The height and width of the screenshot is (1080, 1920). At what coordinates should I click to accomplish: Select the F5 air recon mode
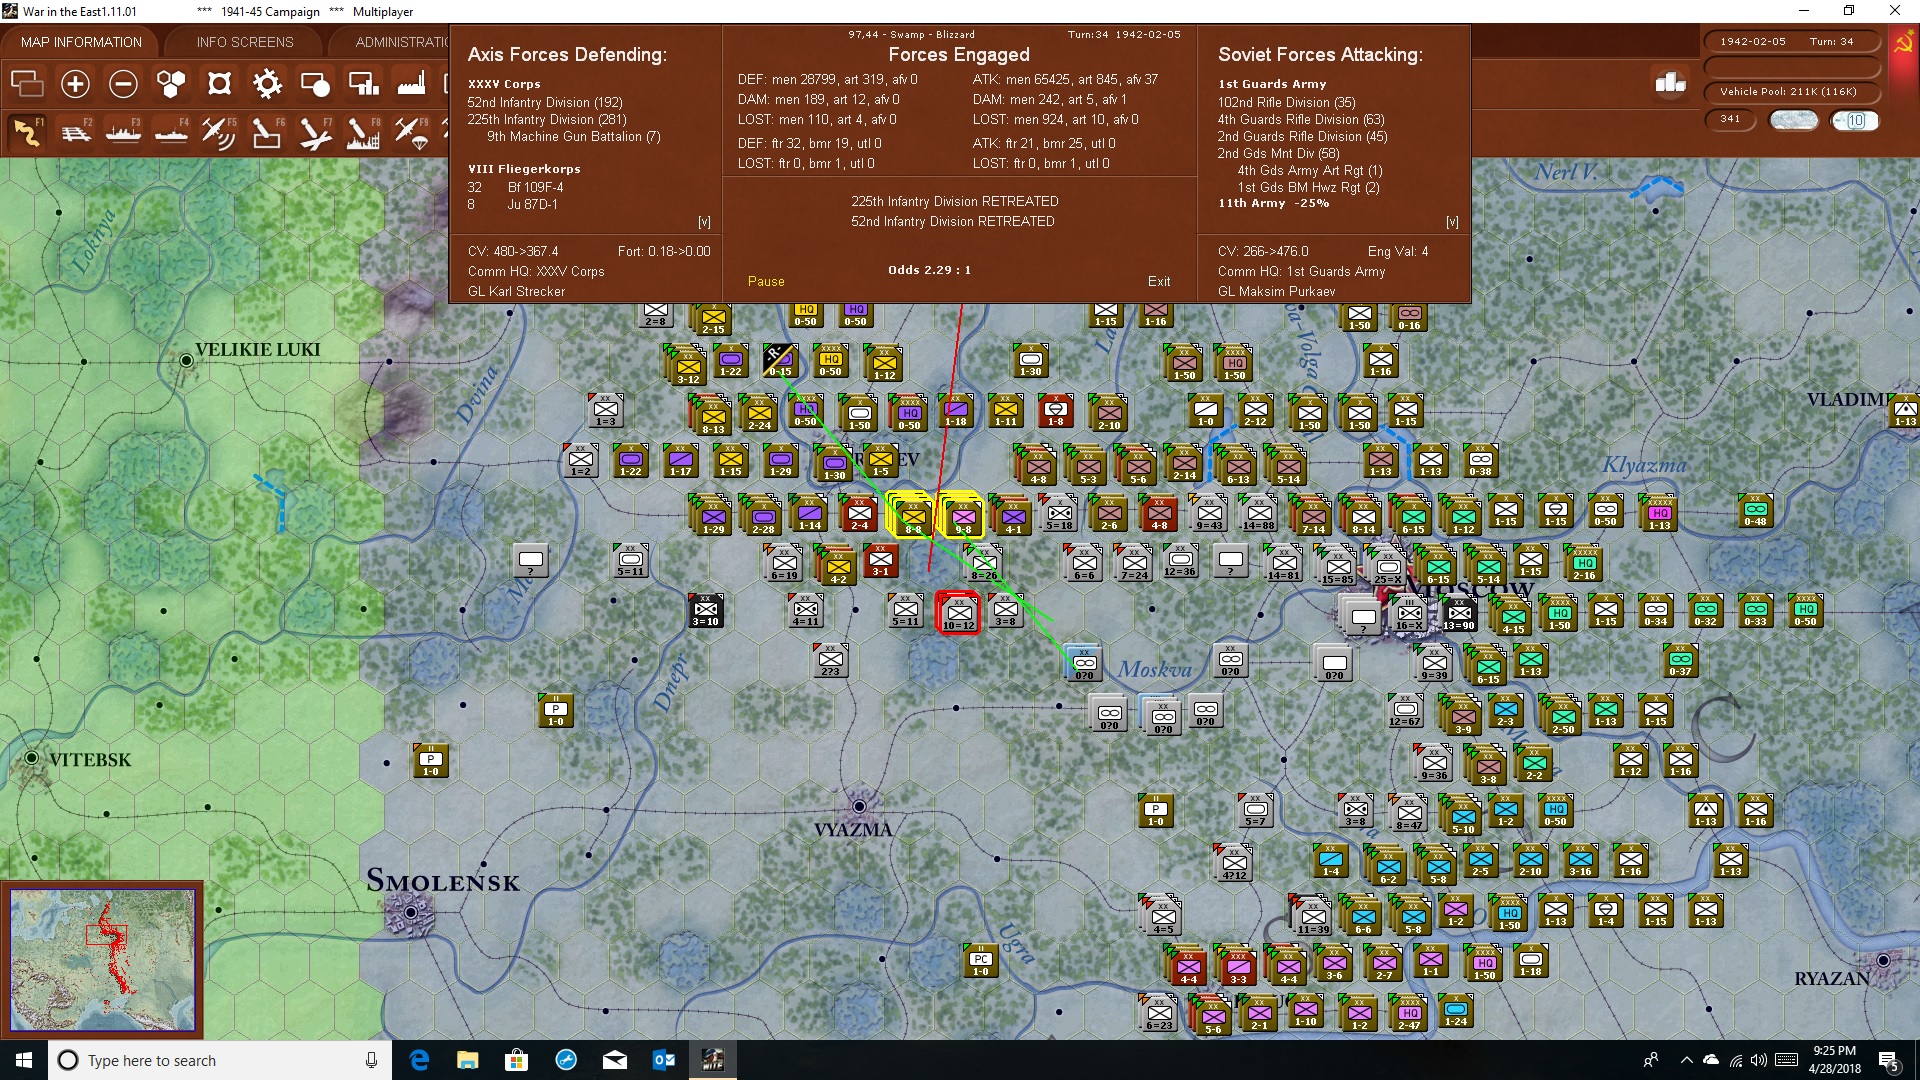[219, 132]
